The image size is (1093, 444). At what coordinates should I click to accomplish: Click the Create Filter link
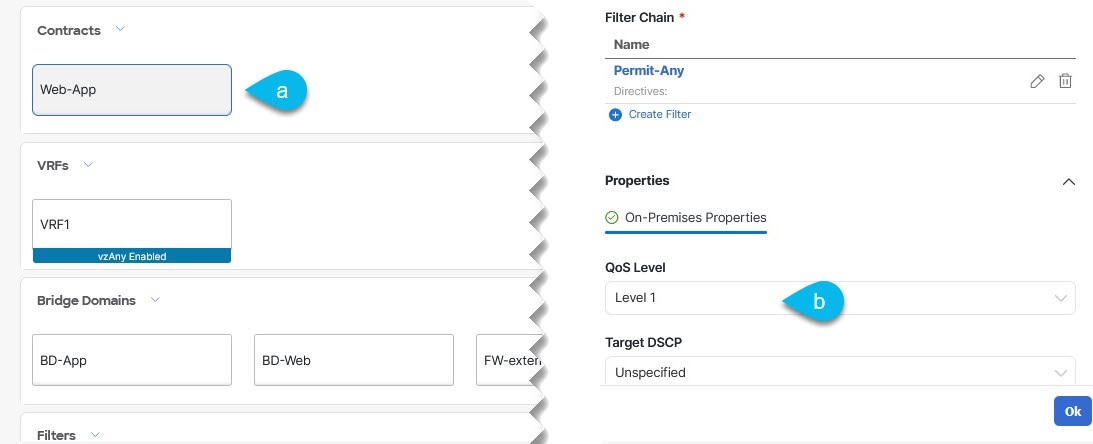(x=659, y=114)
